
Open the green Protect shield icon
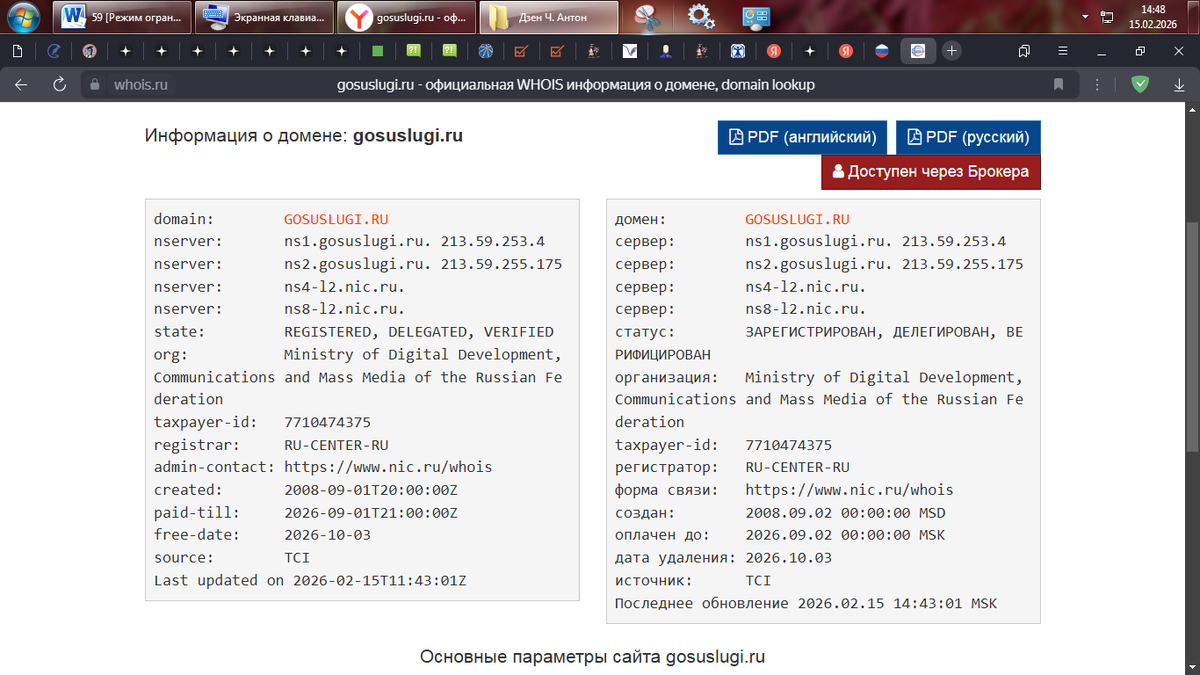(1140, 85)
